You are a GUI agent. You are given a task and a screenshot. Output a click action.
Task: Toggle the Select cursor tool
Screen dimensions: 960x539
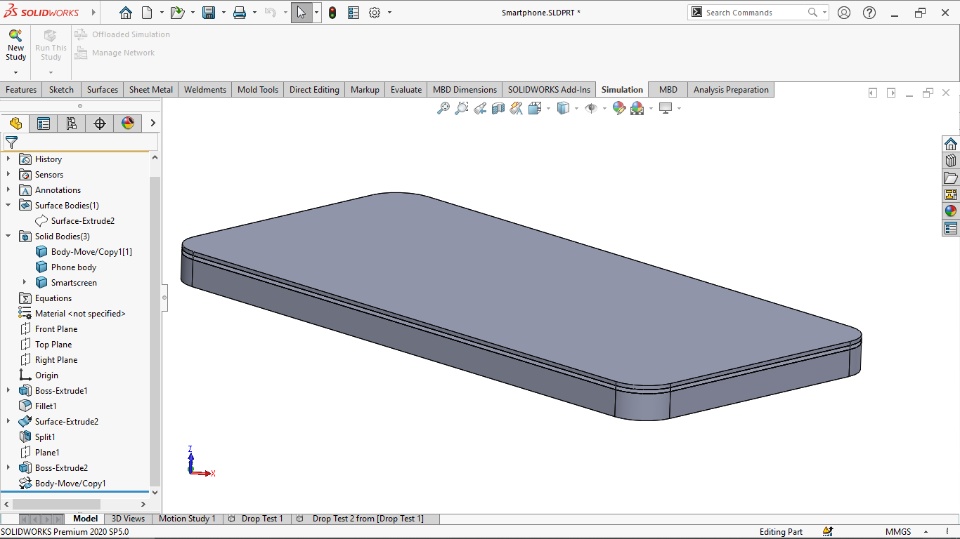tap(300, 13)
